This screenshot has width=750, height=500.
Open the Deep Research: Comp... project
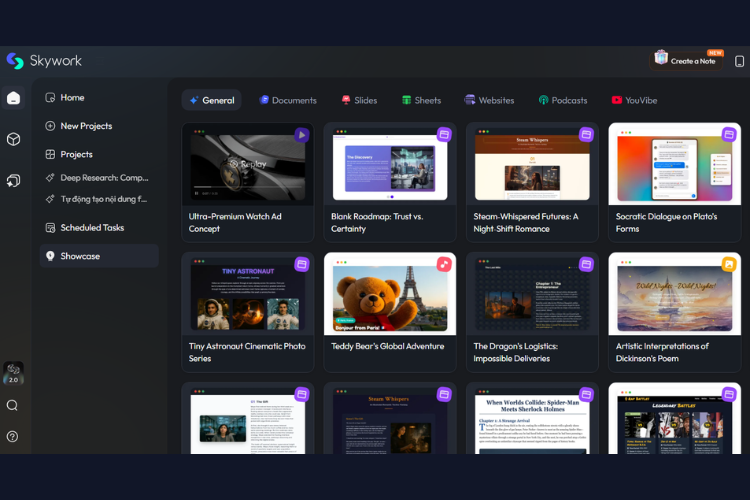(99, 178)
